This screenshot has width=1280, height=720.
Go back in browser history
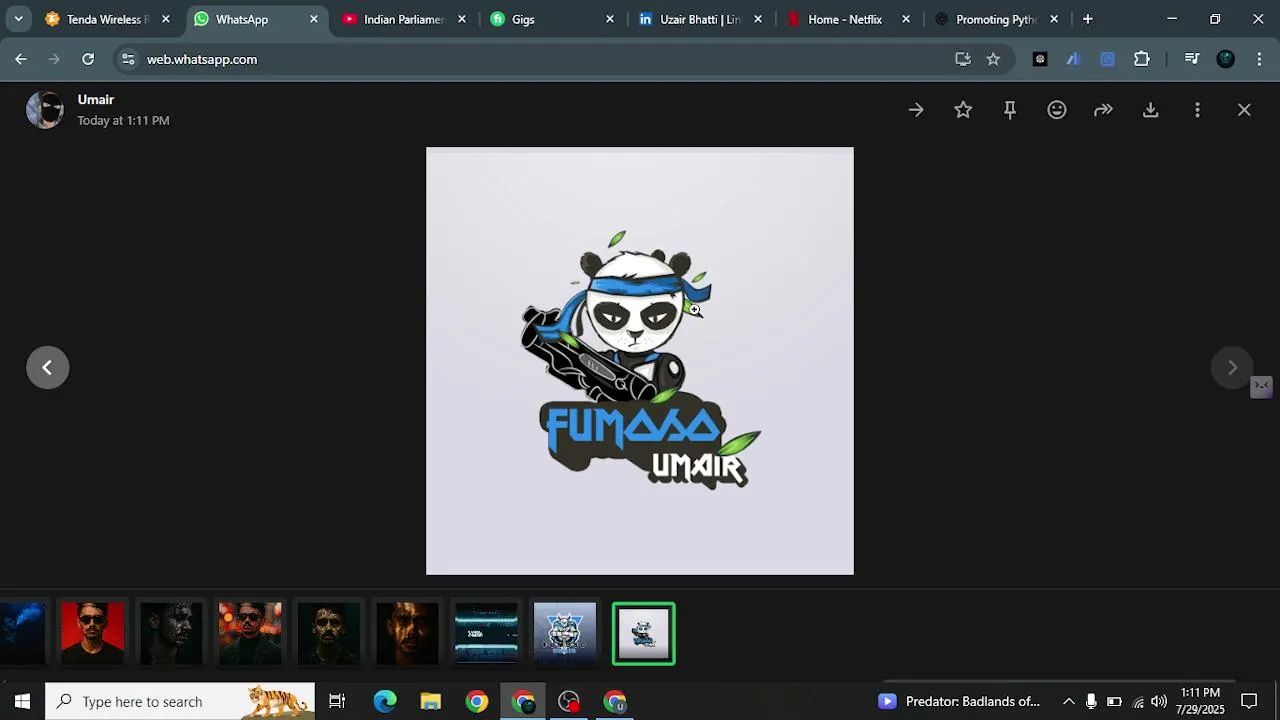(21, 59)
